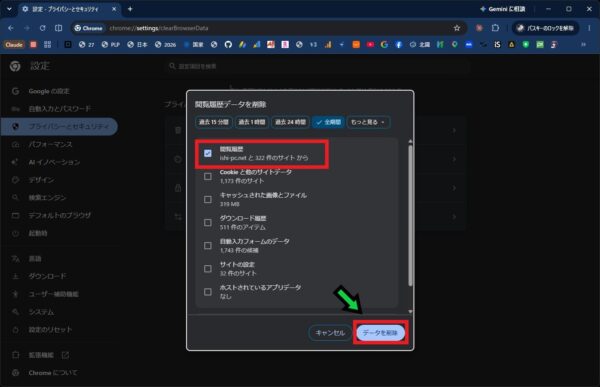
Task: Select the 過去 15 分間 time range chip
Action: click(x=214, y=122)
